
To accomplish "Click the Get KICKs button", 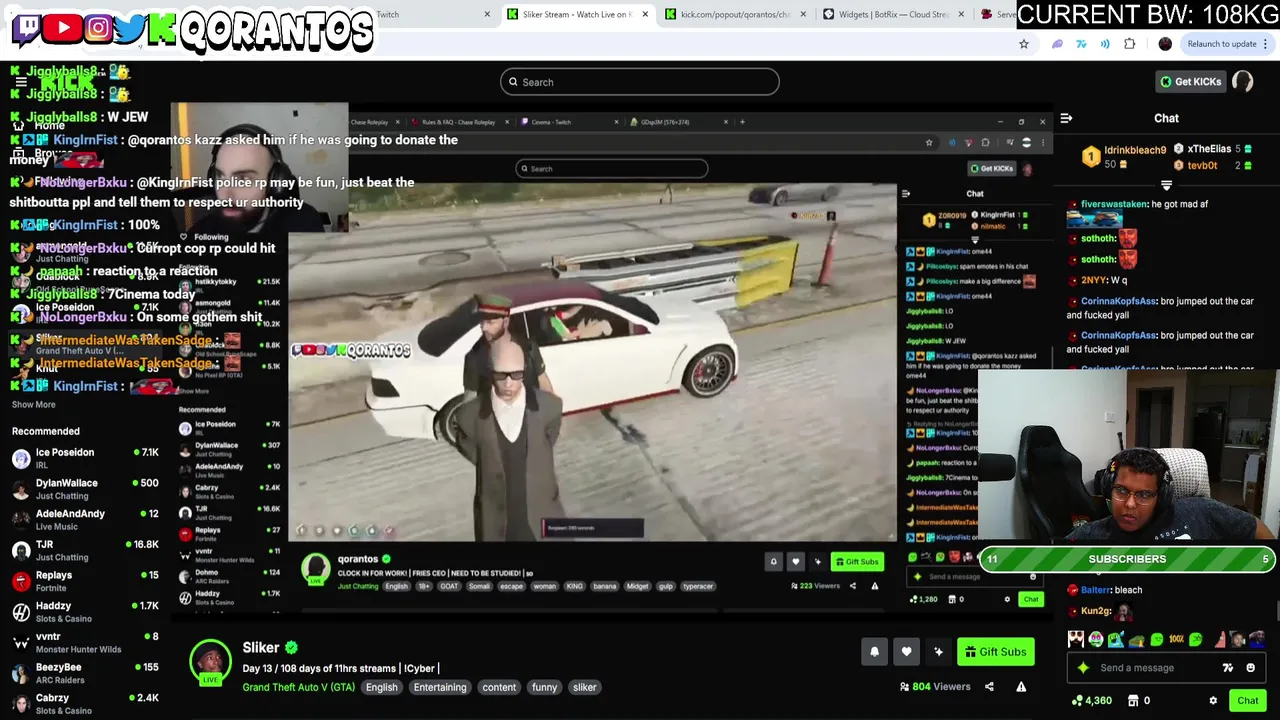I will point(1190,82).
